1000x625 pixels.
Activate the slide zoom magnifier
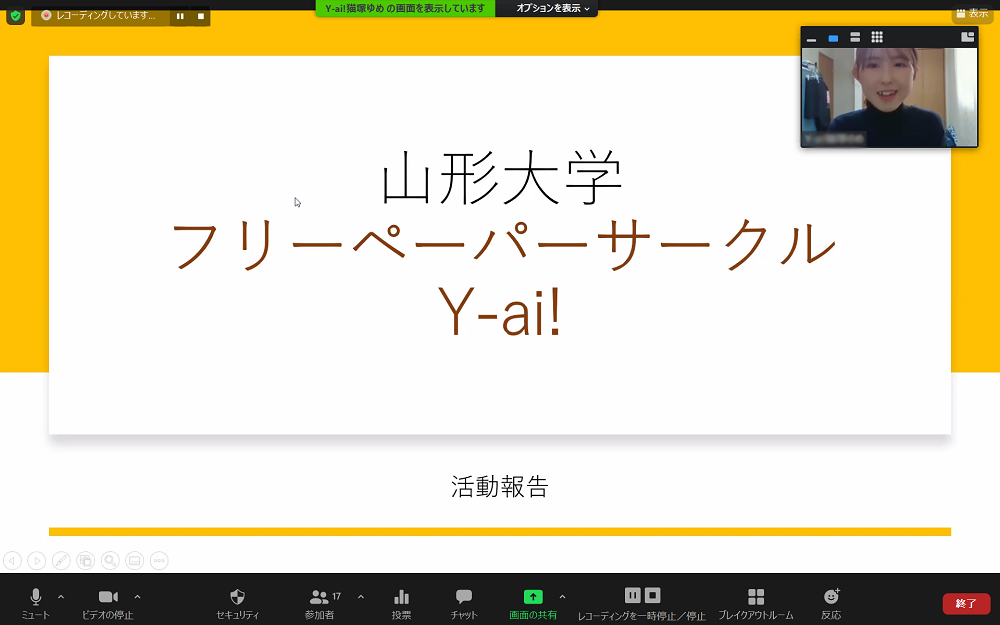coord(110,561)
